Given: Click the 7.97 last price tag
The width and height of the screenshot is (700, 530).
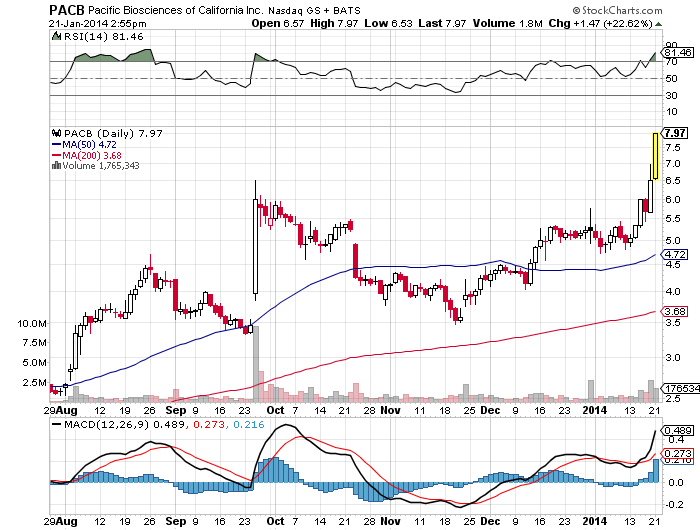Looking at the screenshot, I should click(x=675, y=133).
